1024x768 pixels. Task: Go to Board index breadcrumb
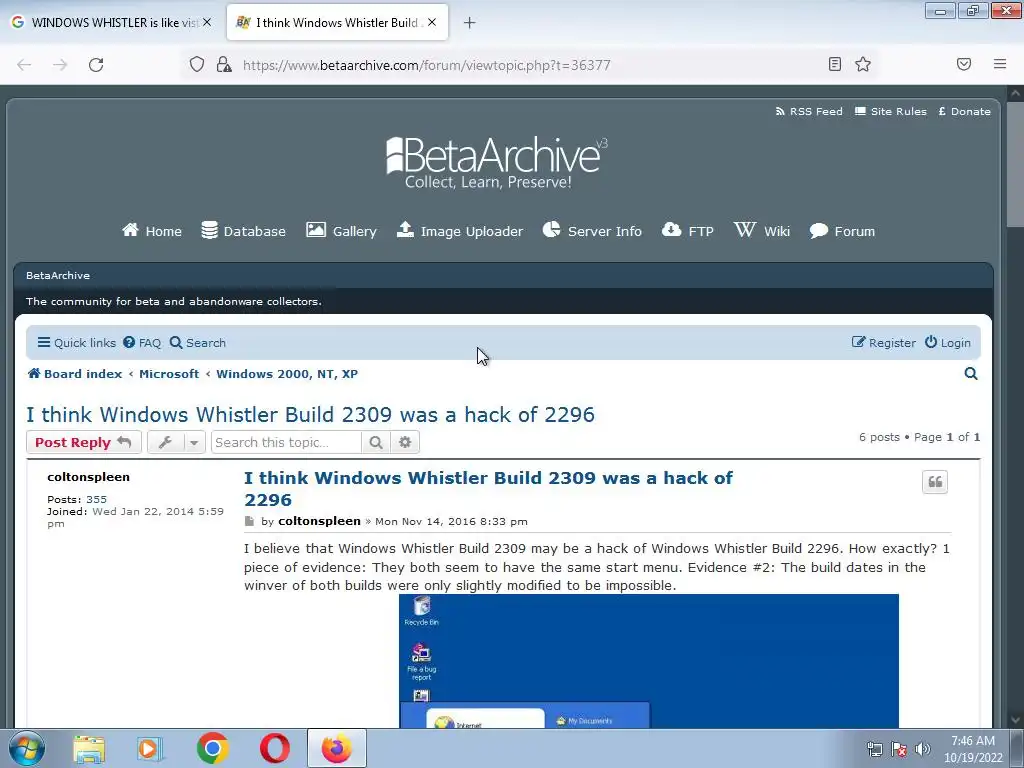[74, 374]
